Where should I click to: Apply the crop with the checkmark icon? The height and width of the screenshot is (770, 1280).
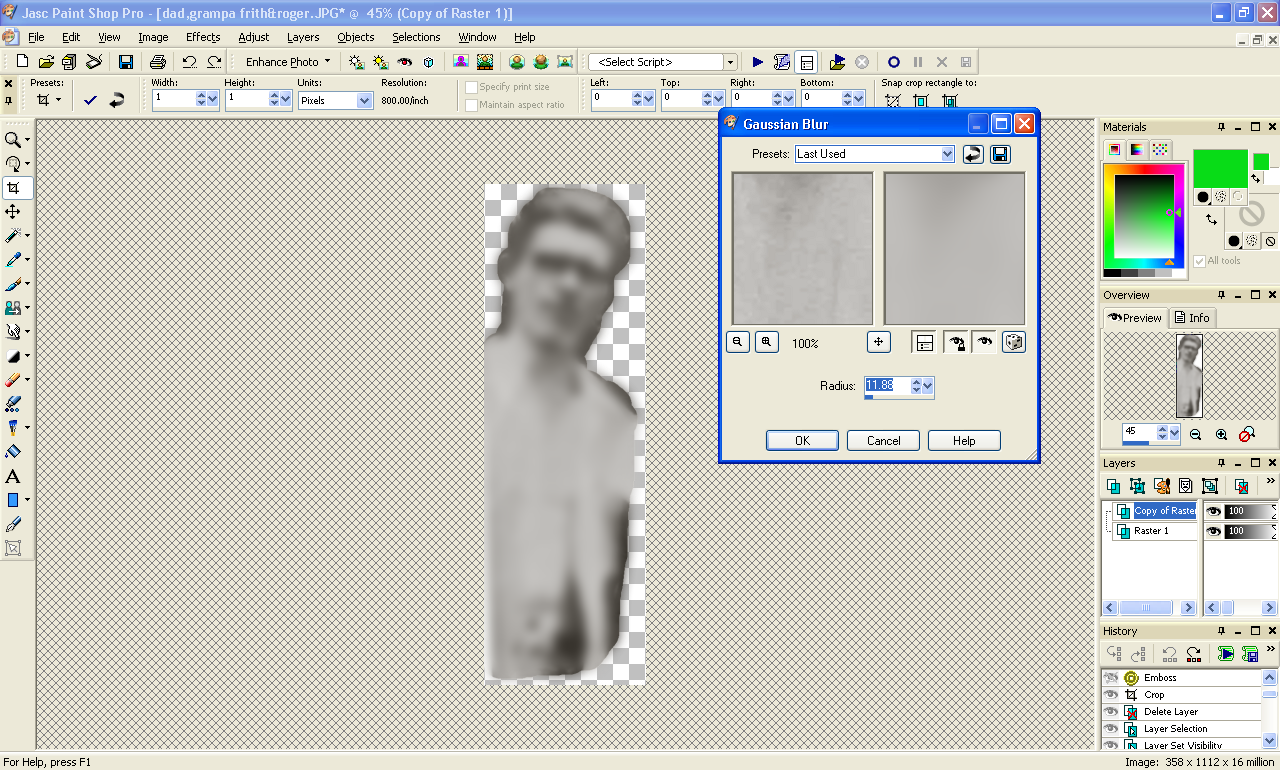pyautogui.click(x=91, y=100)
